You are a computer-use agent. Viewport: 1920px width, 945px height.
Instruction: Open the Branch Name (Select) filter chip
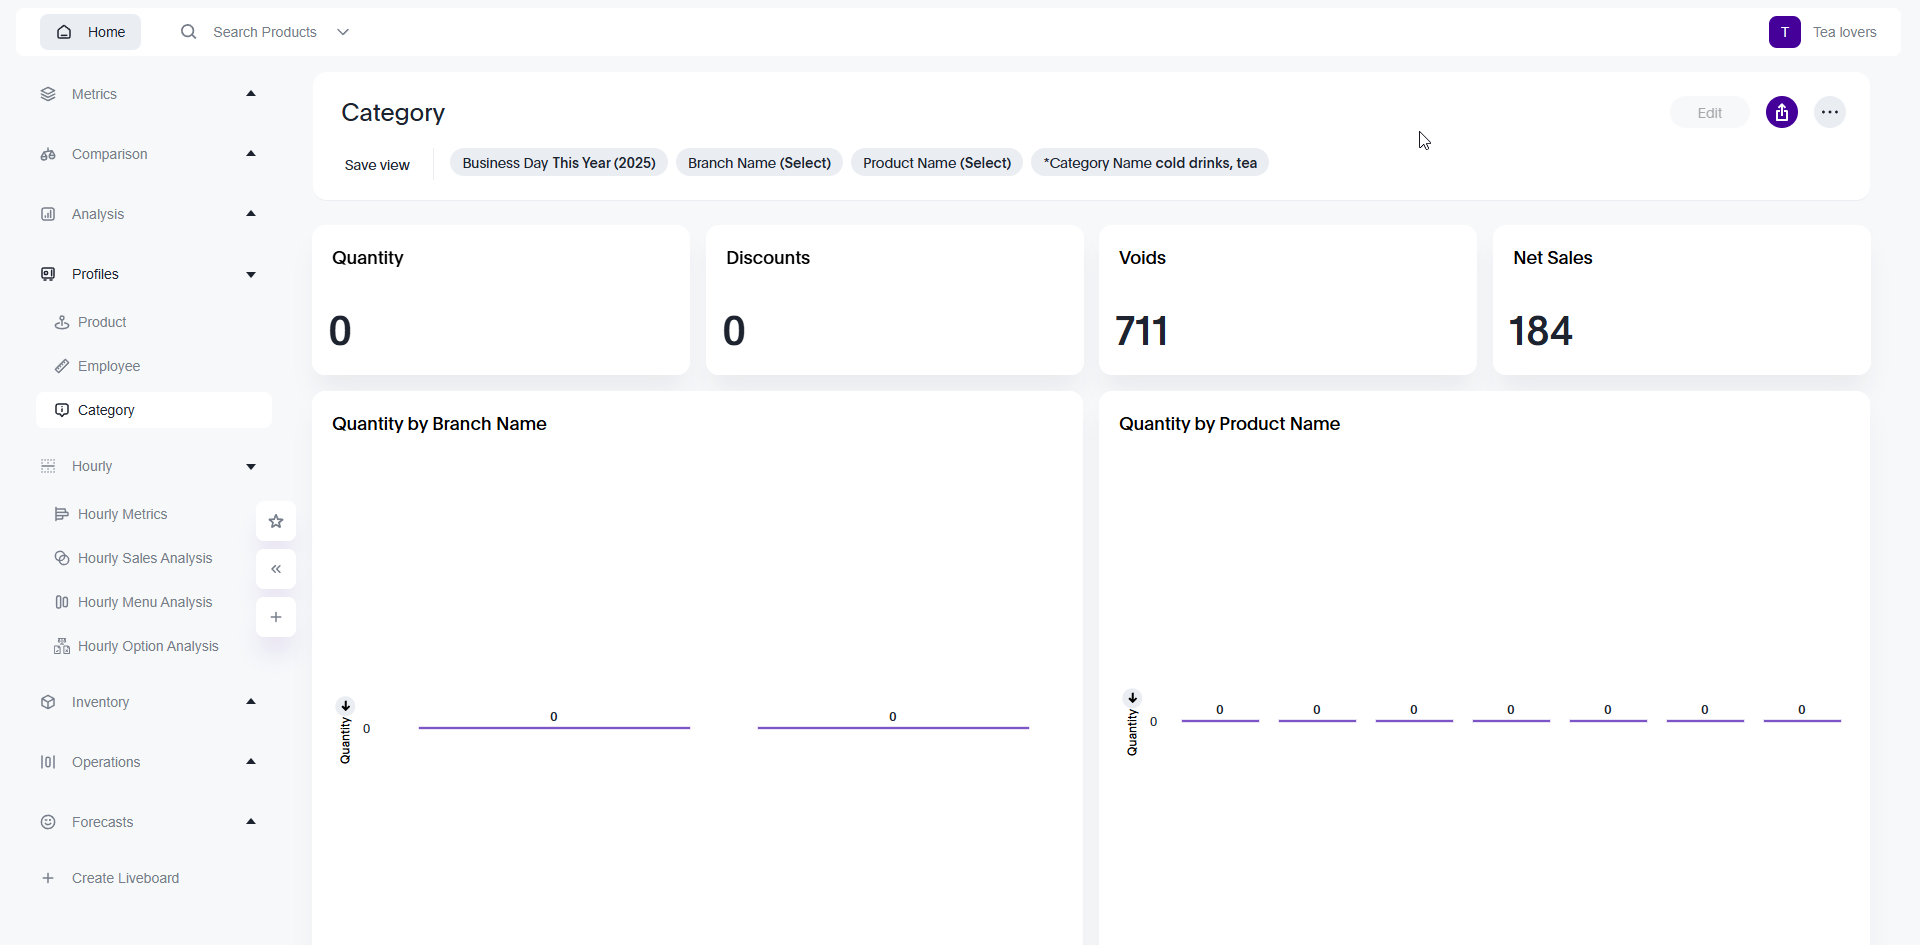pos(759,162)
